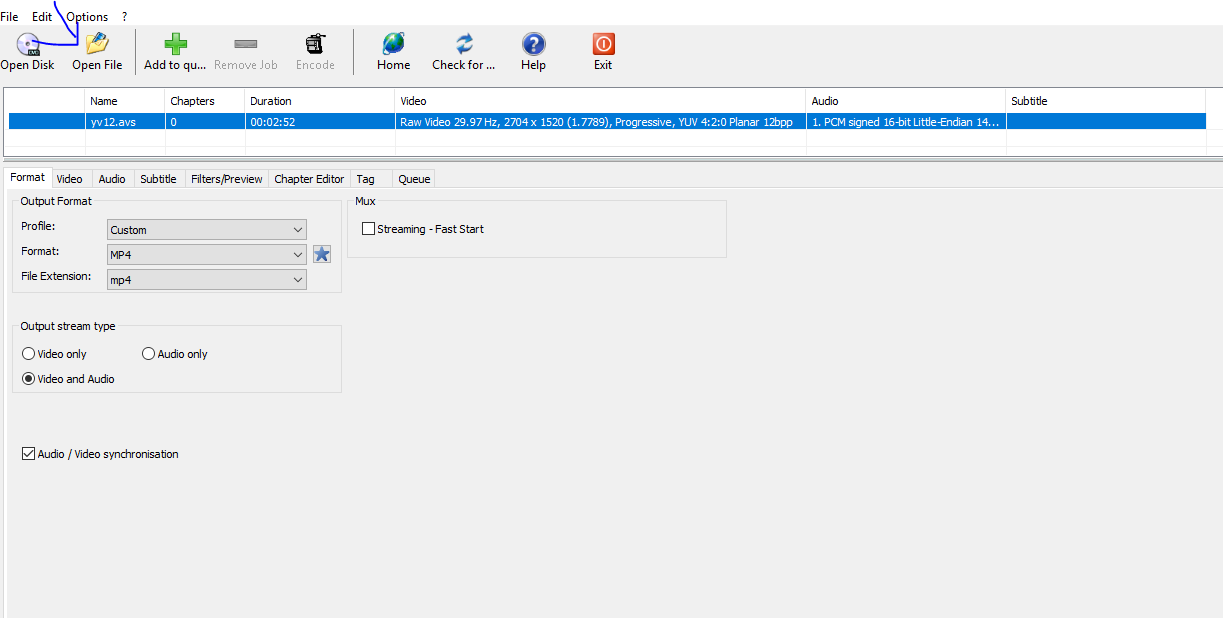Select the Audio only radio button
Screen dimensions: 1223x618
coord(148,354)
